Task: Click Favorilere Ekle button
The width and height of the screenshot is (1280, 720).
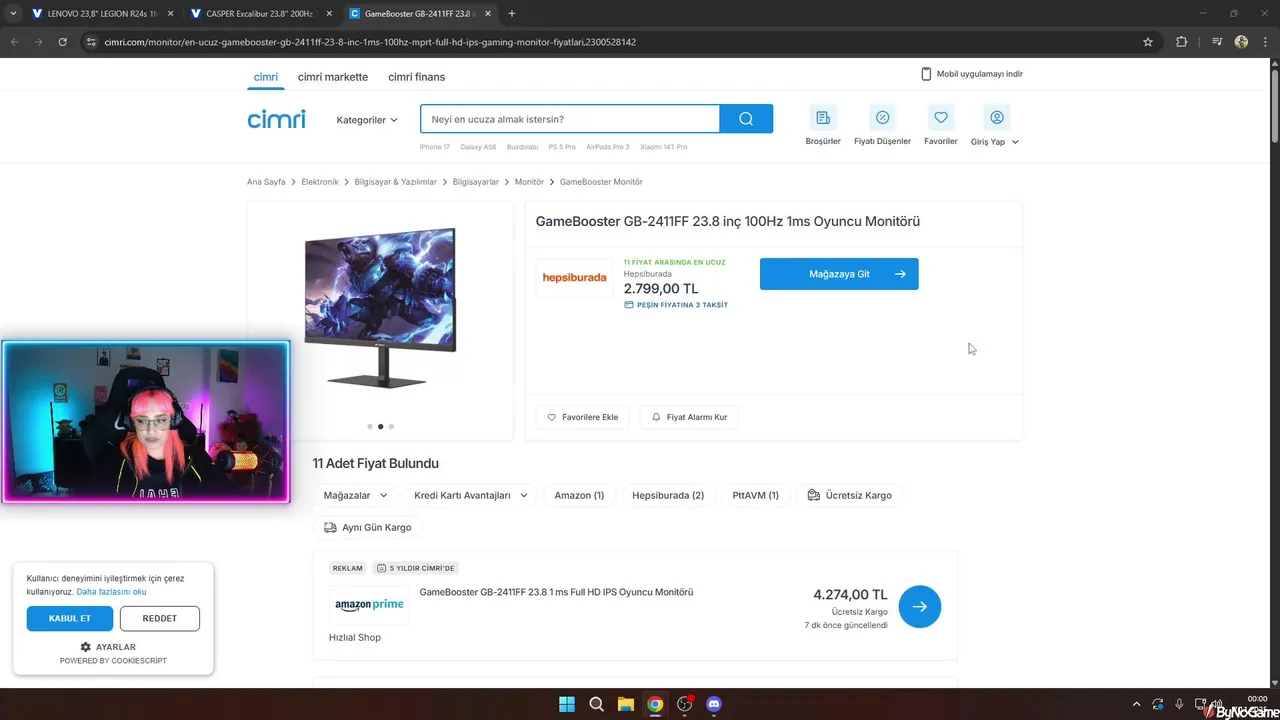Action: pyautogui.click(x=582, y=417)
